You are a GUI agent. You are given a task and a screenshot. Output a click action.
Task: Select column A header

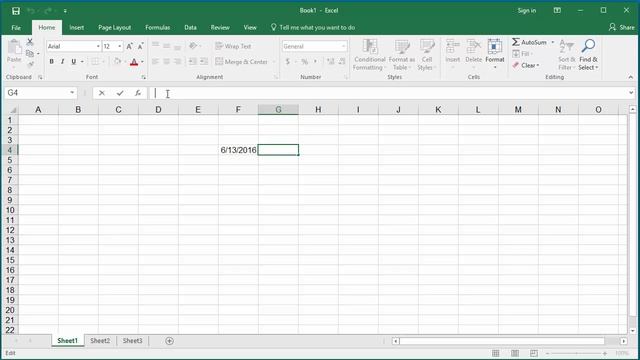pos(38,109)
